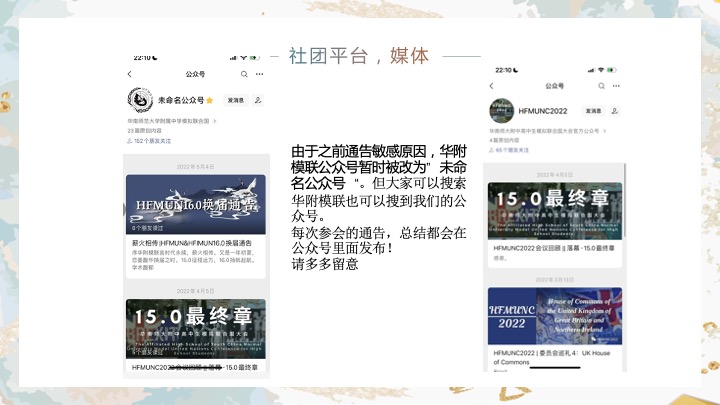Click the 未命名公众号 account avatar
This screenshot has height=405, width=720.
pyautogui.click(x=140, y=100)
